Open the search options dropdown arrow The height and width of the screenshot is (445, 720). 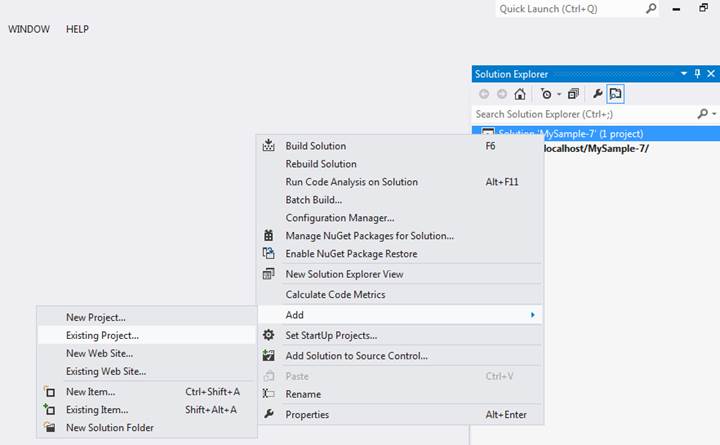[x=713, y=114]
